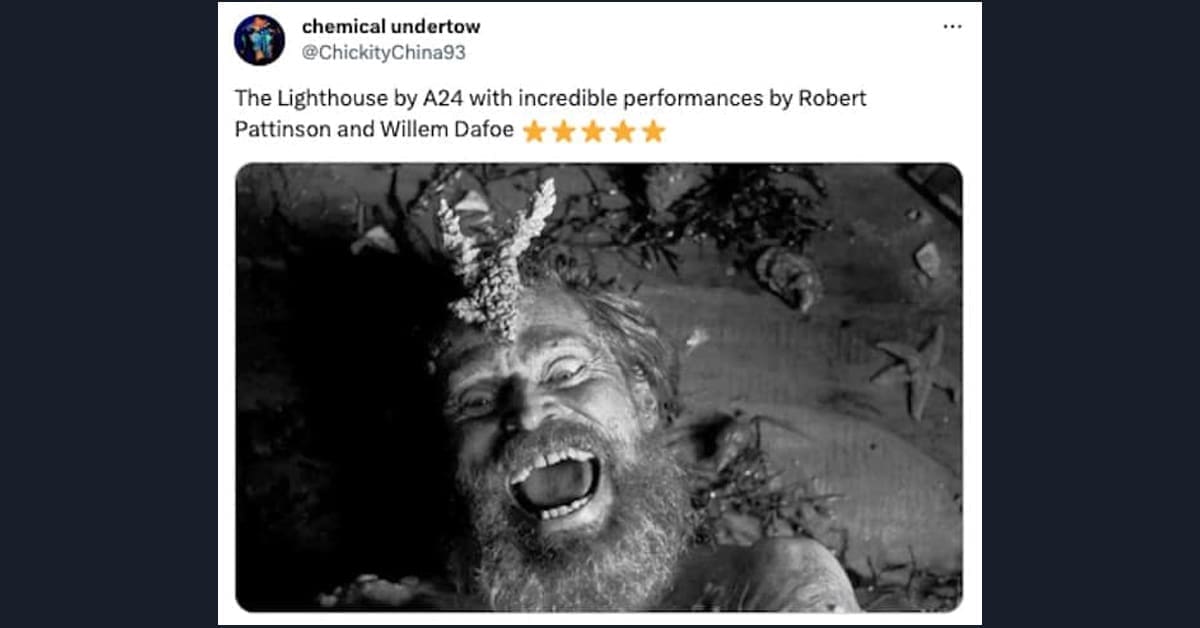This screenshot has width=1200, height=628.
Task: Click the last gold star emoji
Action: coord(654,132)
